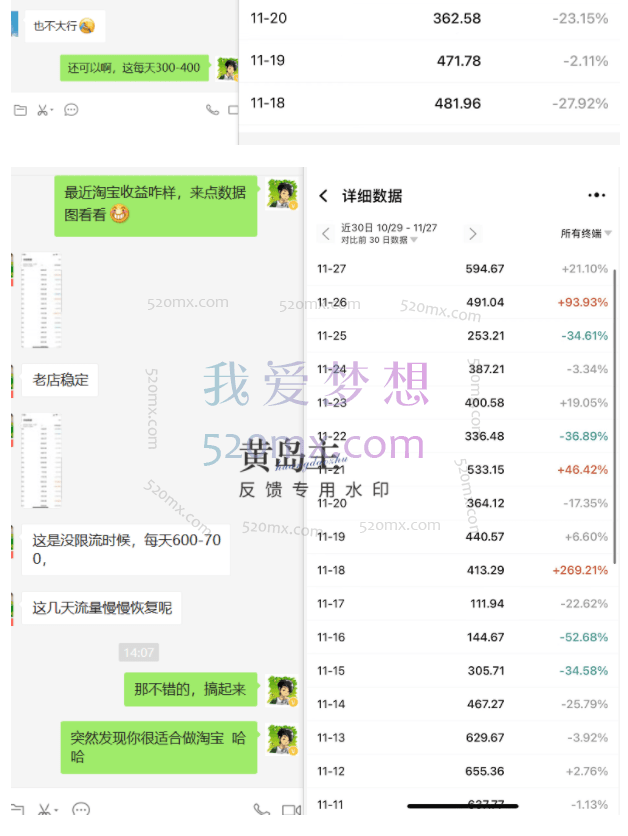
Task: Show the next 30-day period
Action: point(472,234)
